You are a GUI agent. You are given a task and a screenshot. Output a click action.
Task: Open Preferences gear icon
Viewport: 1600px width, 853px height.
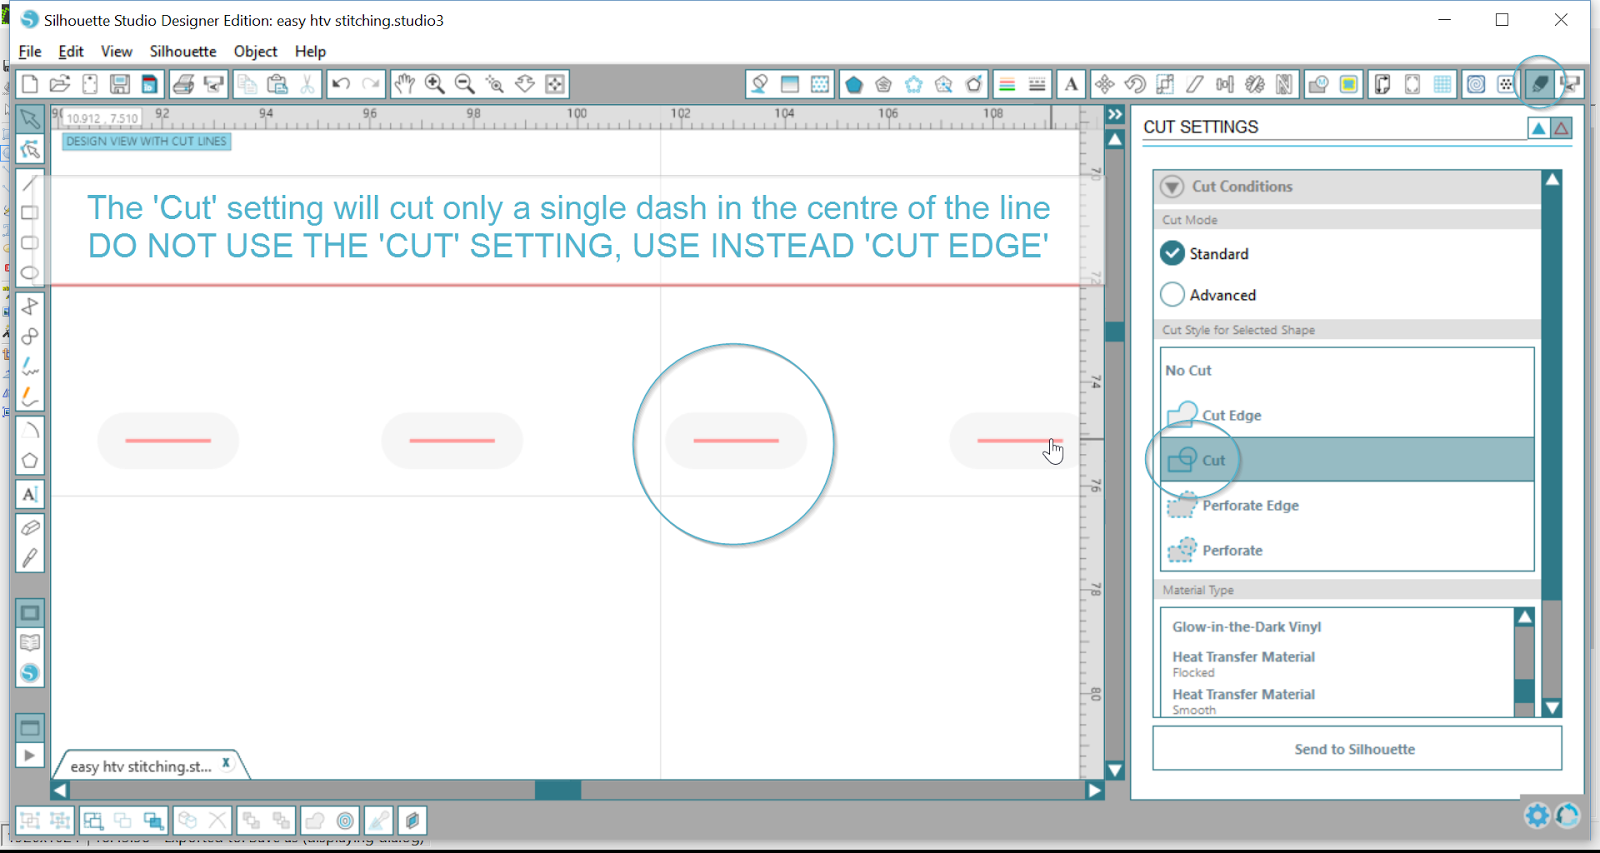coord(1537,816)
